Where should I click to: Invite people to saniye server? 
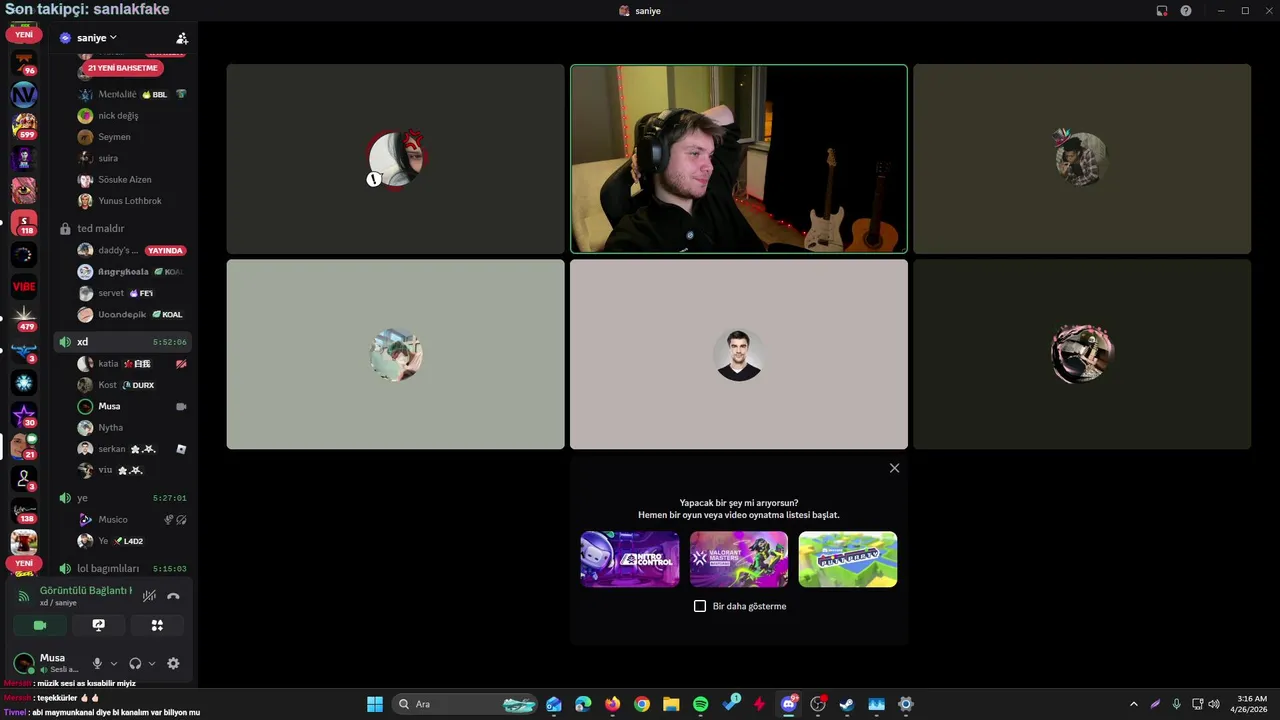(182, 38)
